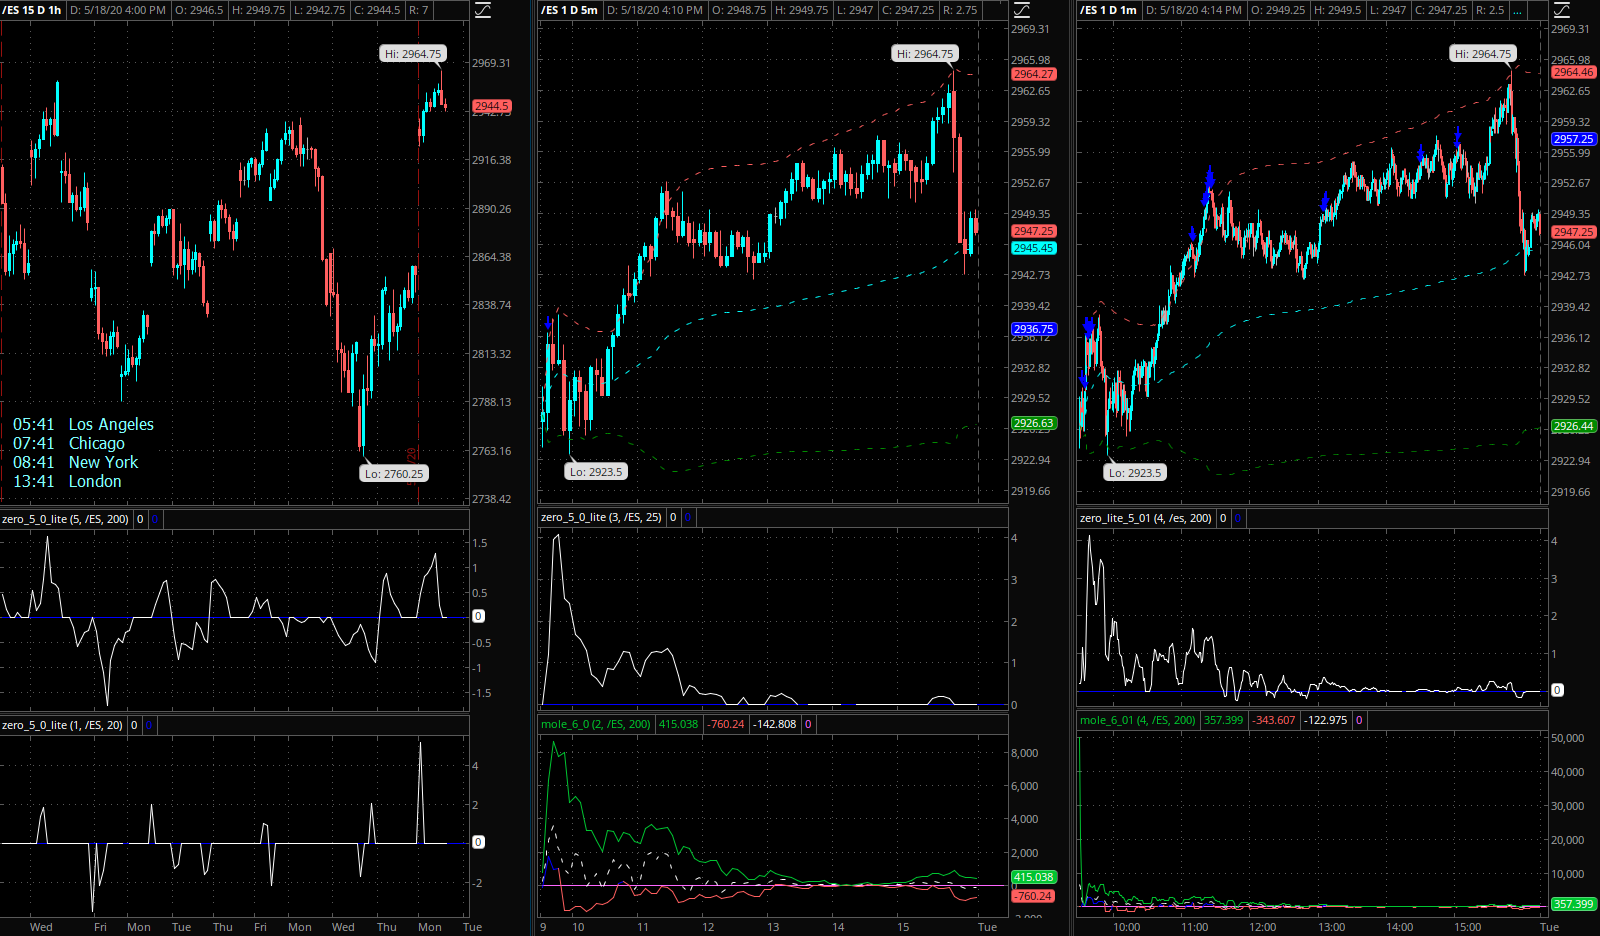Click the blue icon beside zero_5_0_lite (1, /ES, 20)

[x=149, y=725]
